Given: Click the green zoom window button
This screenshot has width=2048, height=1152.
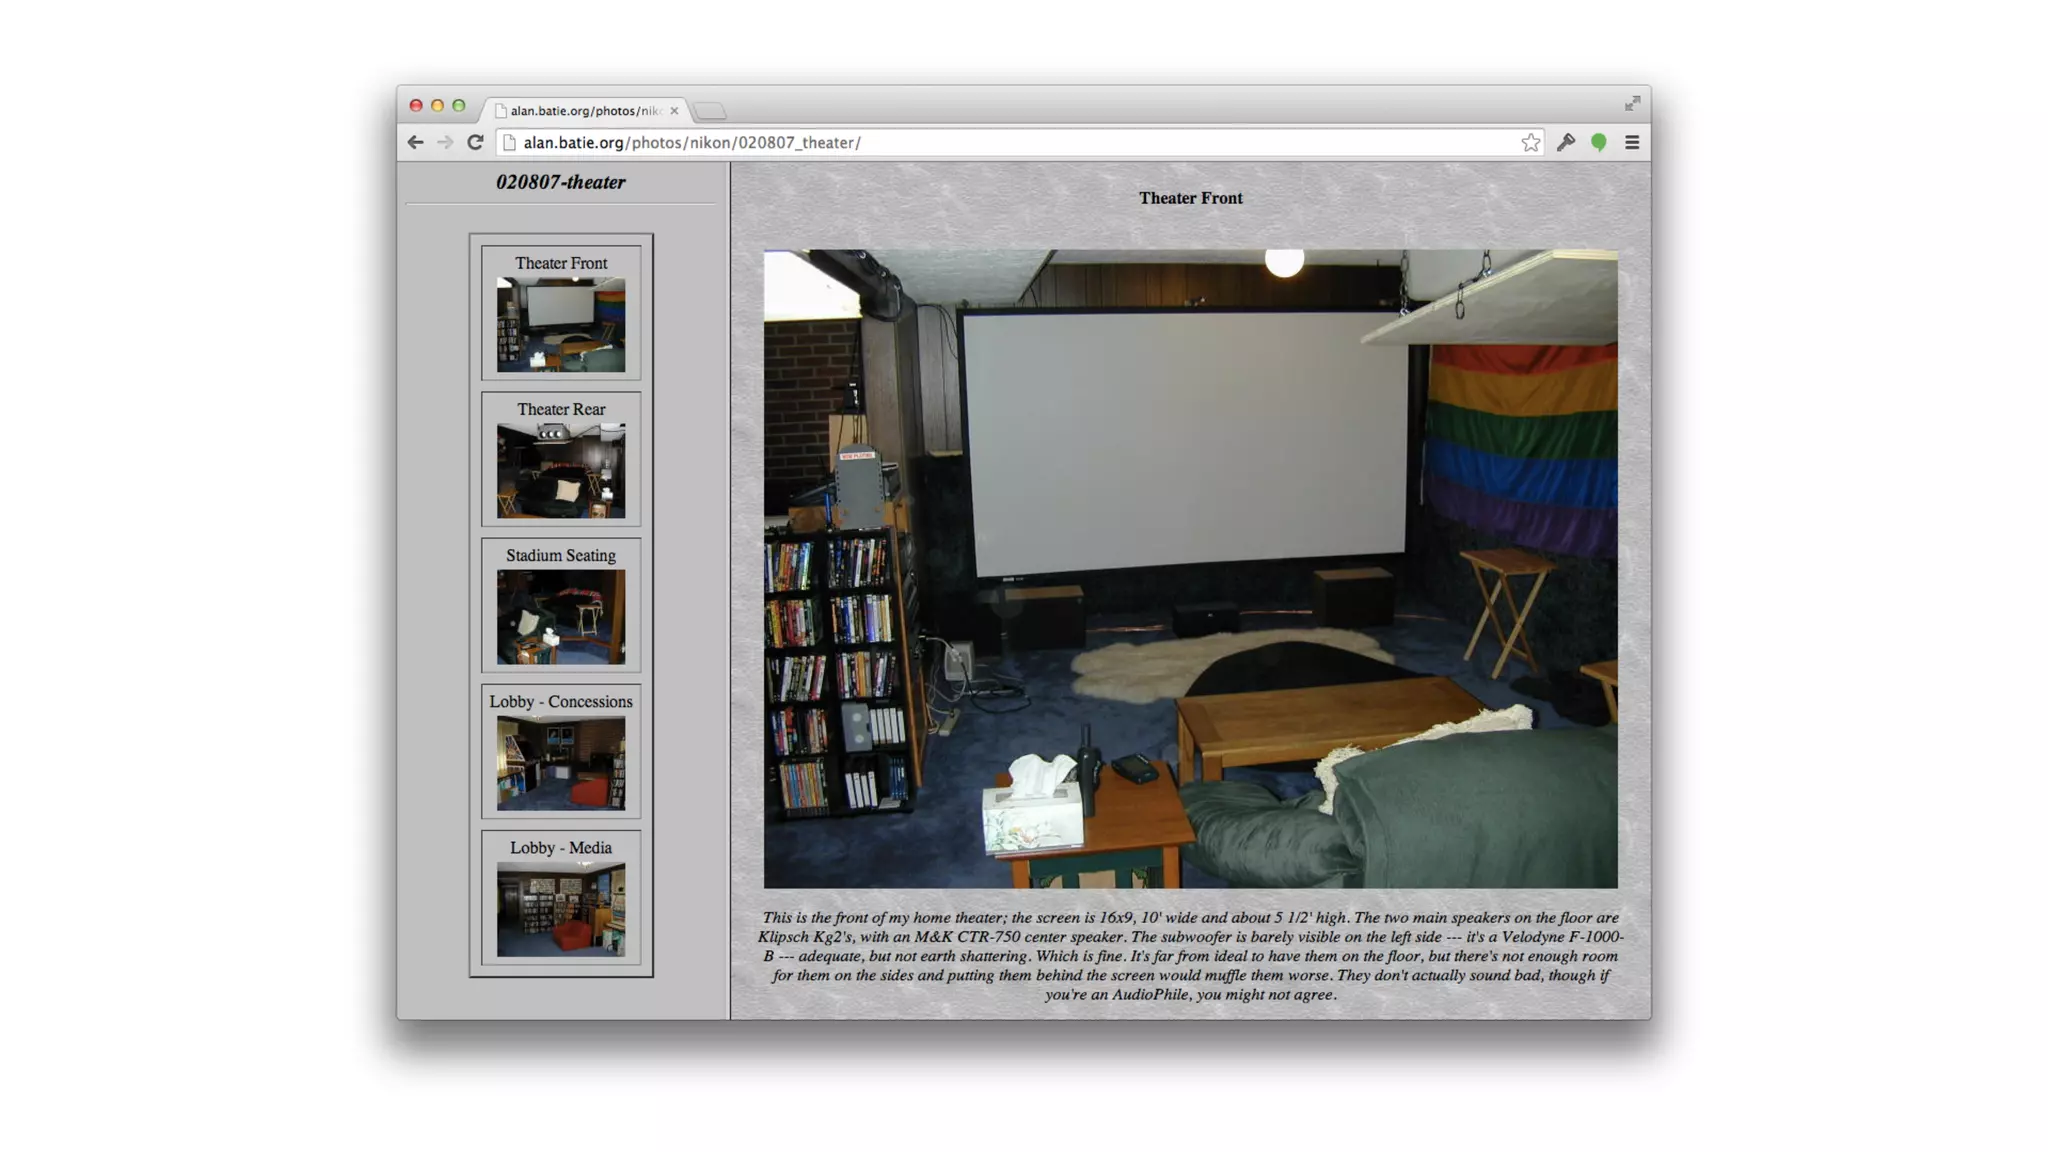Looking at the screenshot, I should coord(459,105).
